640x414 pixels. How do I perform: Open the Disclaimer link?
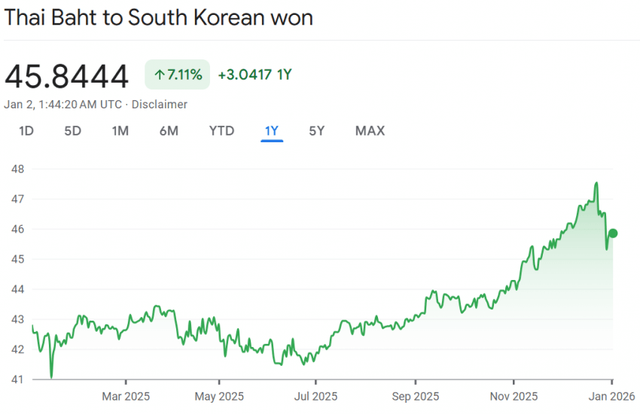click(161, 104)
